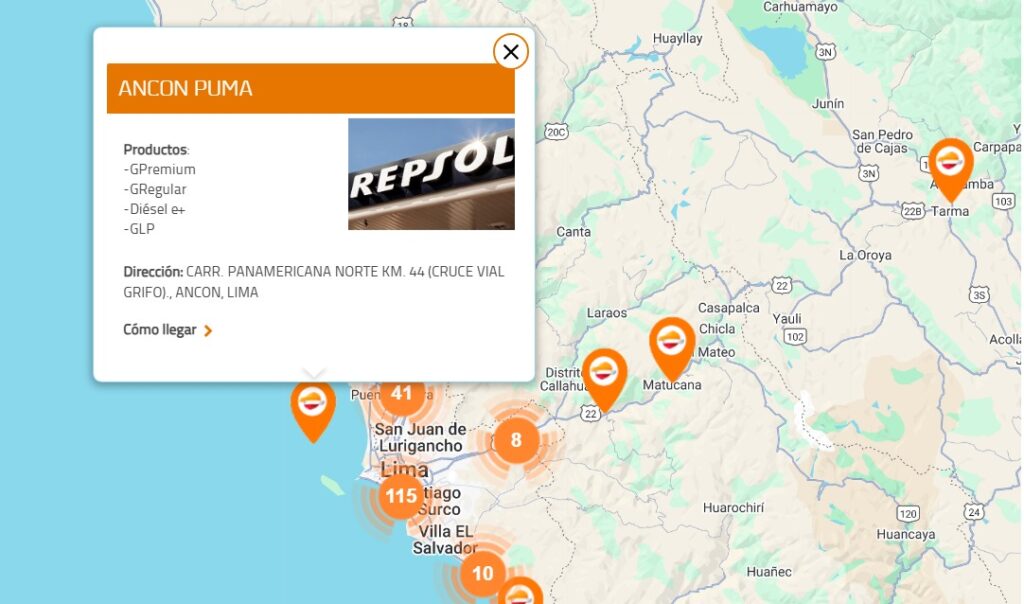Click the route 3S road shield
Image resolution: width=1024 pixels, height=604 pixels.
(x=979, y=295)
